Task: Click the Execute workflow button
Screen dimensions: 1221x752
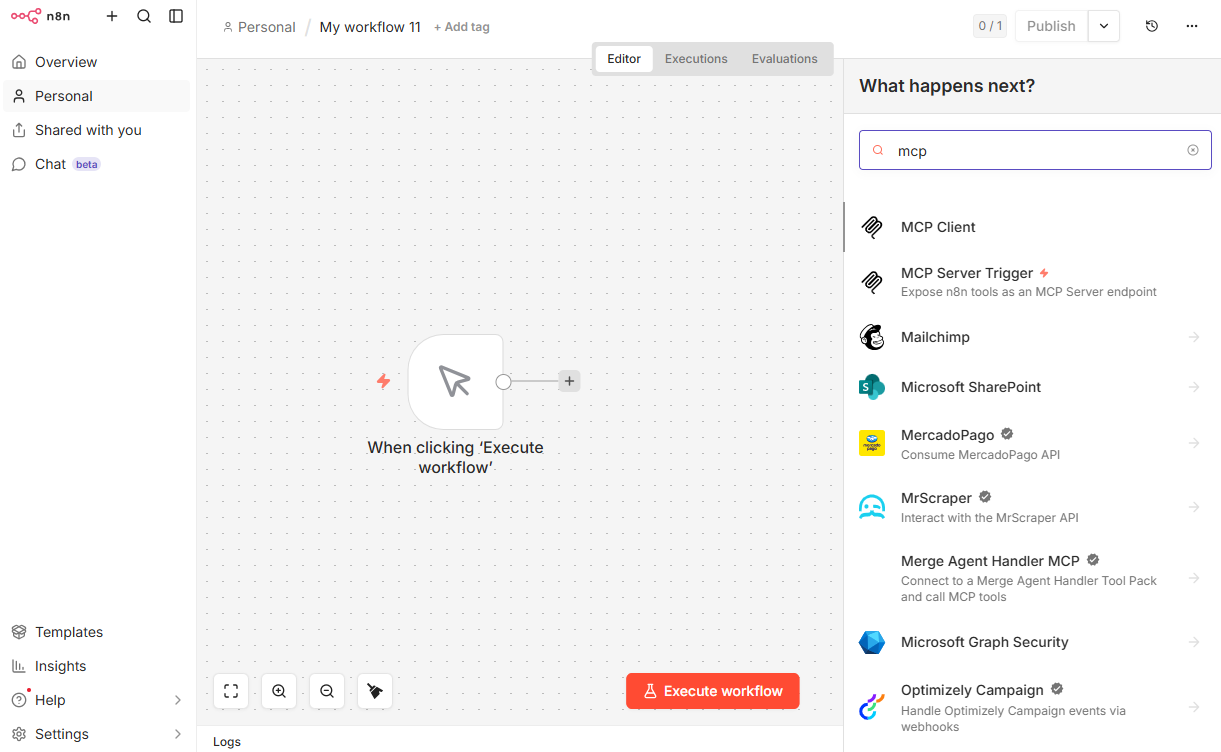Action: (713, 691)
